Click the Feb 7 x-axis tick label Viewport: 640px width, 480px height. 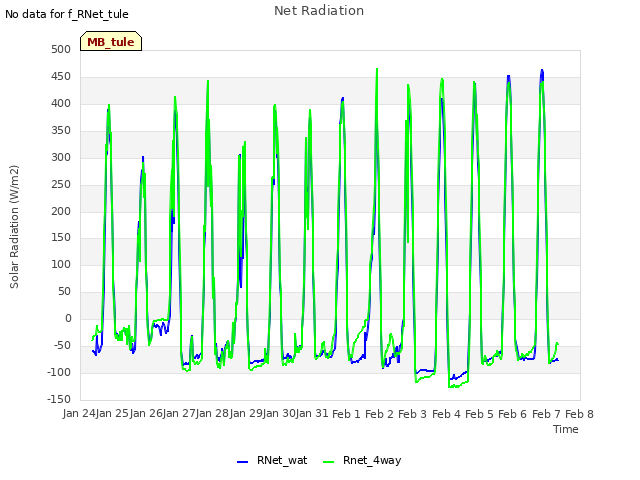coord(546,414)
